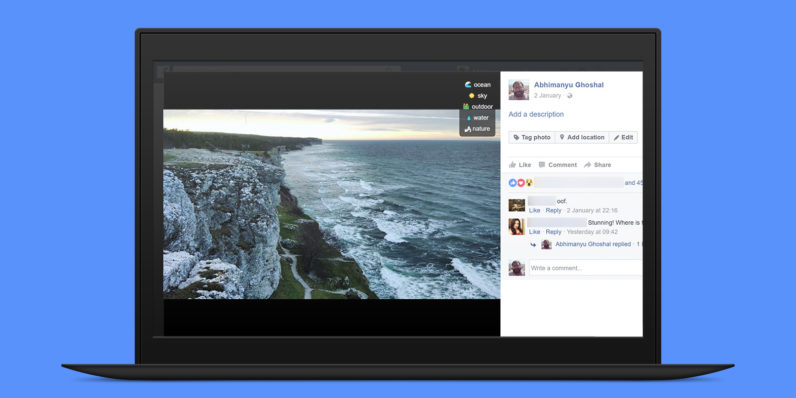Like the photo using the thumbs-up button
This screenshot has width=796, height=398.
(x=520, y=165)
